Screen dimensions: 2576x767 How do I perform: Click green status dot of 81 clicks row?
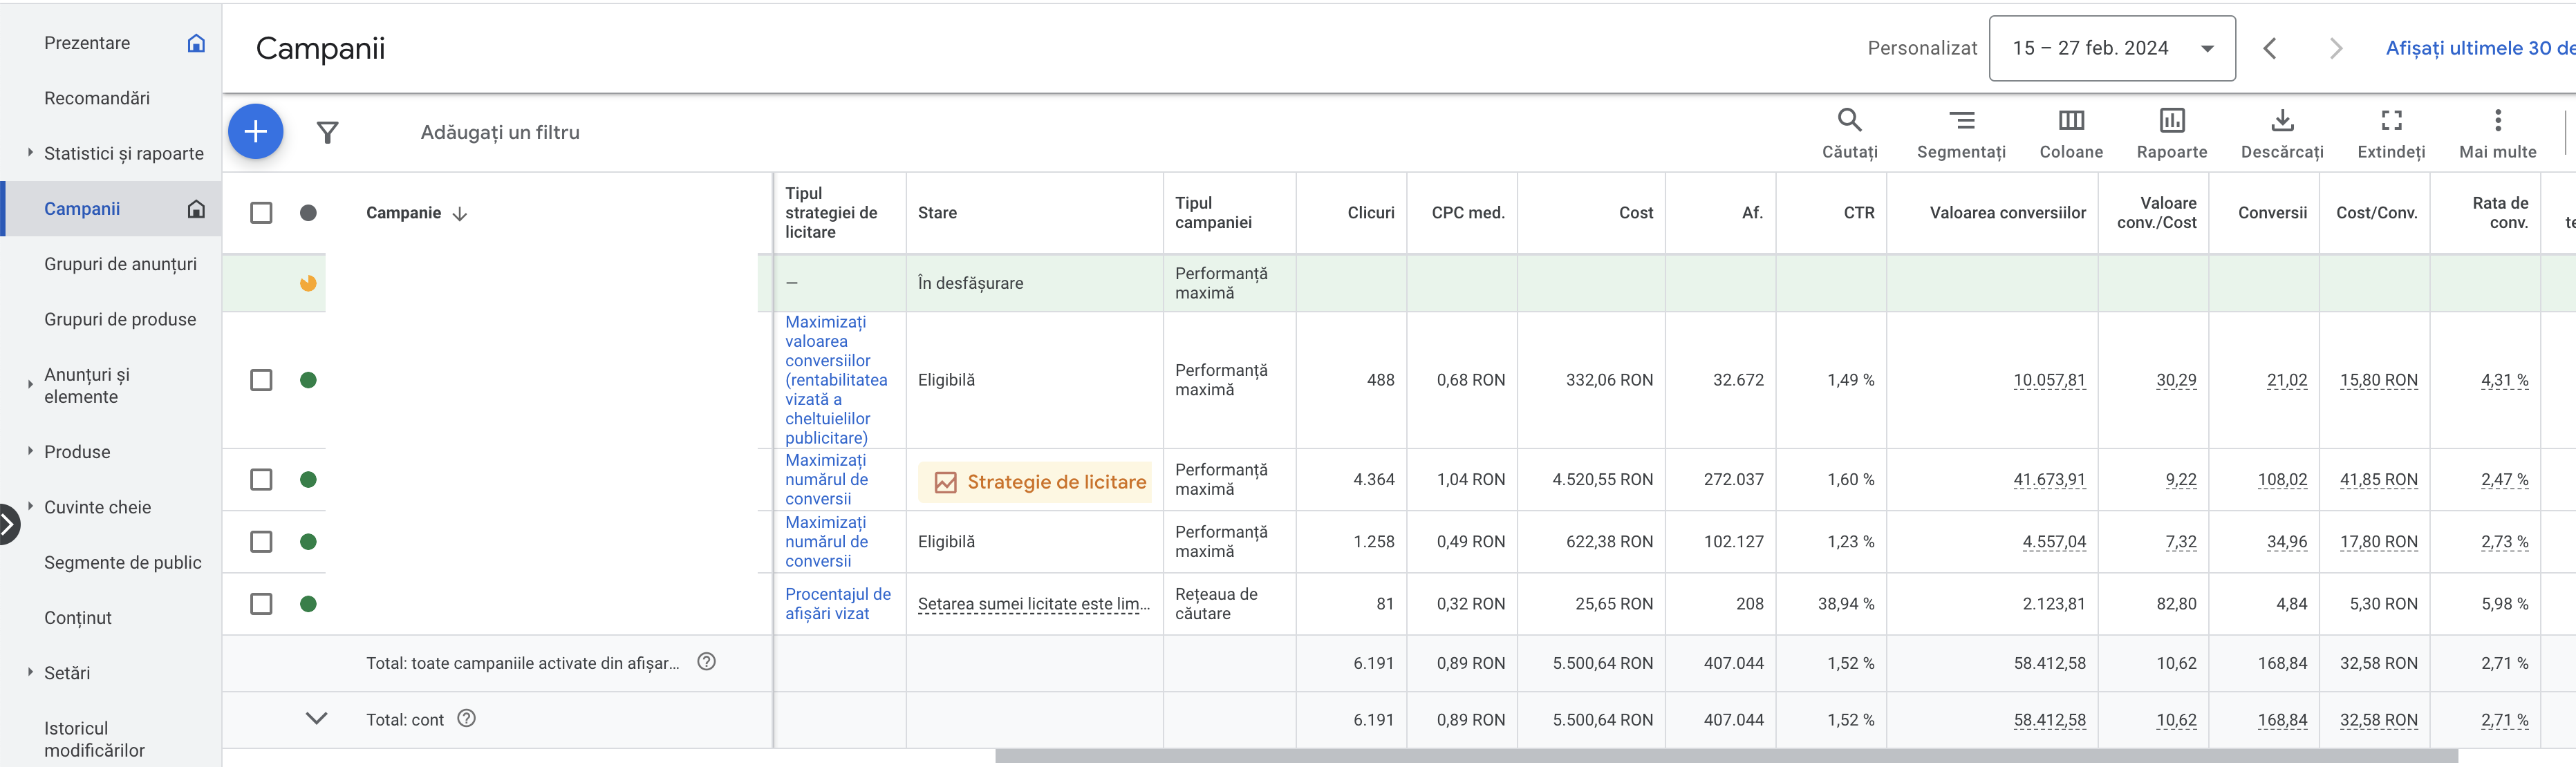click(x=308, y=603)
